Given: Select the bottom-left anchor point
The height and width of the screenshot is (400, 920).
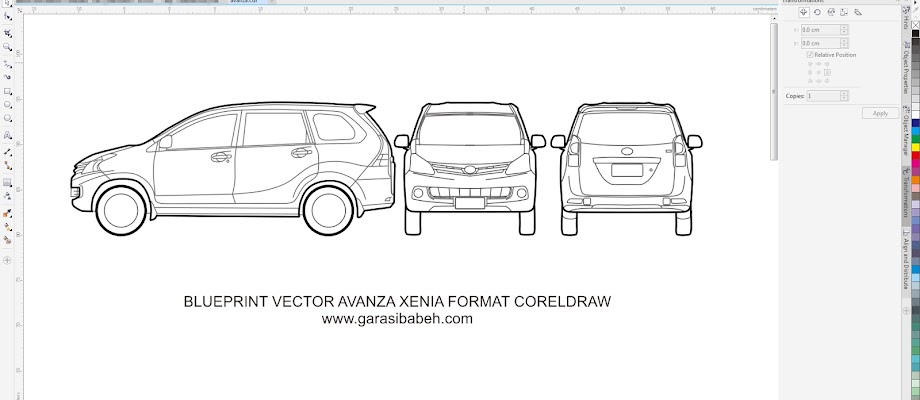Looking at the screenshot, I should [810, 80].
